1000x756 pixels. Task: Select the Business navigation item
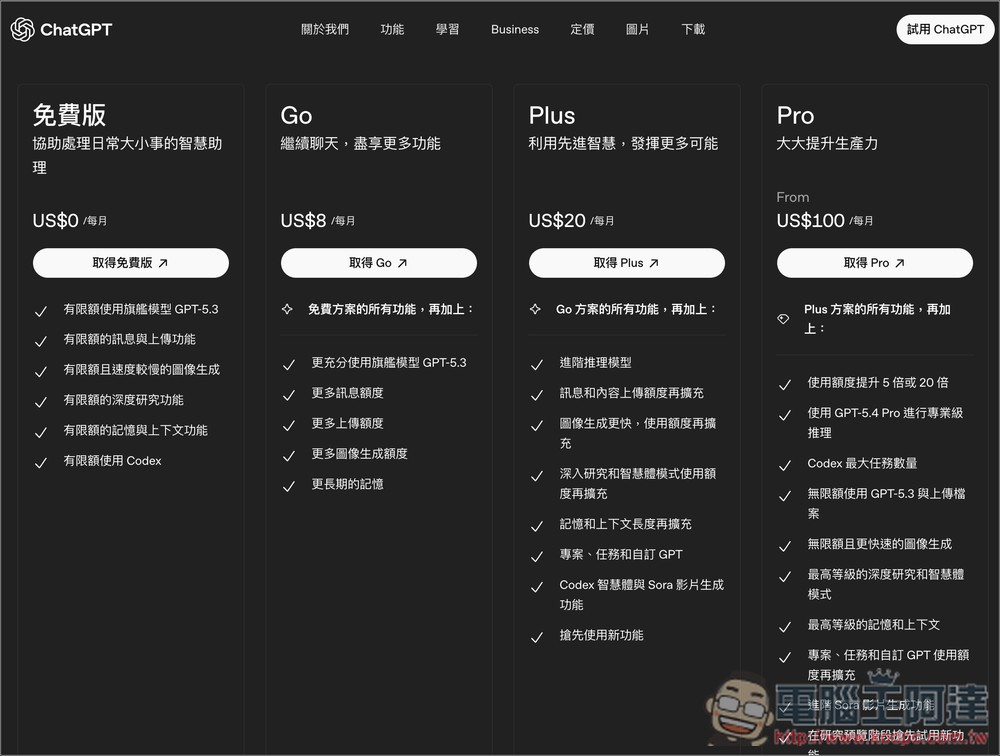click(515, 29)
